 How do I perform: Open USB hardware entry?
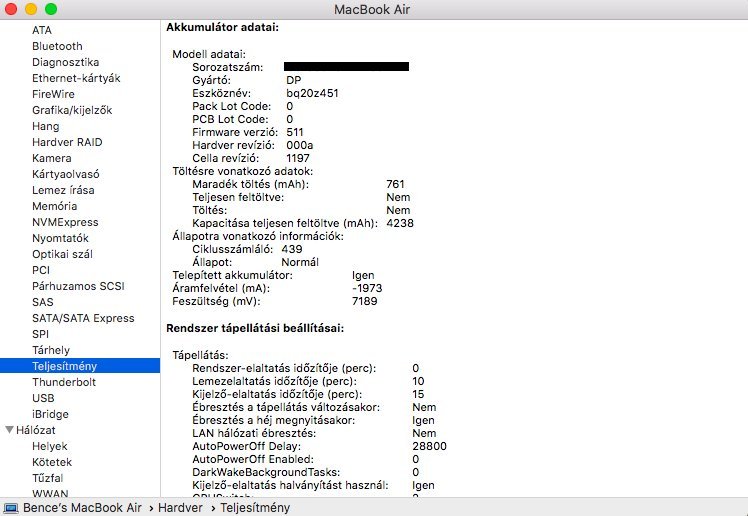click(x=43, y=398)
